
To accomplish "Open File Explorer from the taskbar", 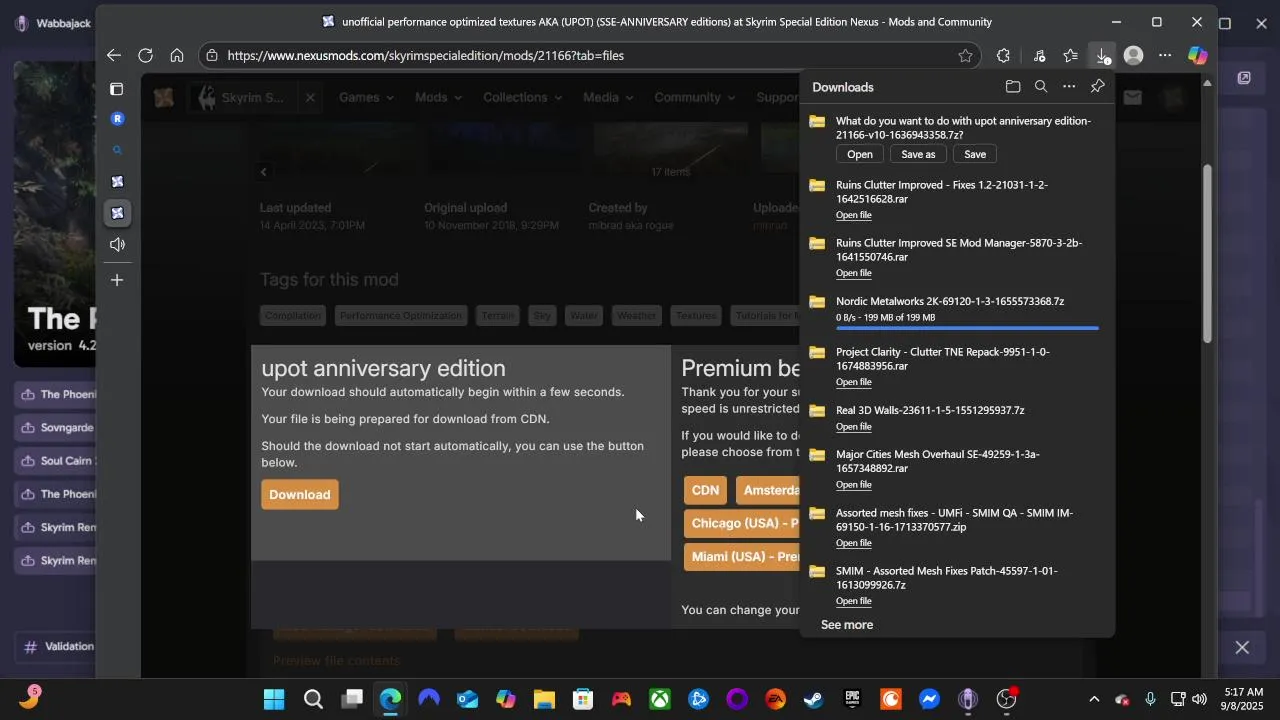I will tap(544, 699).
